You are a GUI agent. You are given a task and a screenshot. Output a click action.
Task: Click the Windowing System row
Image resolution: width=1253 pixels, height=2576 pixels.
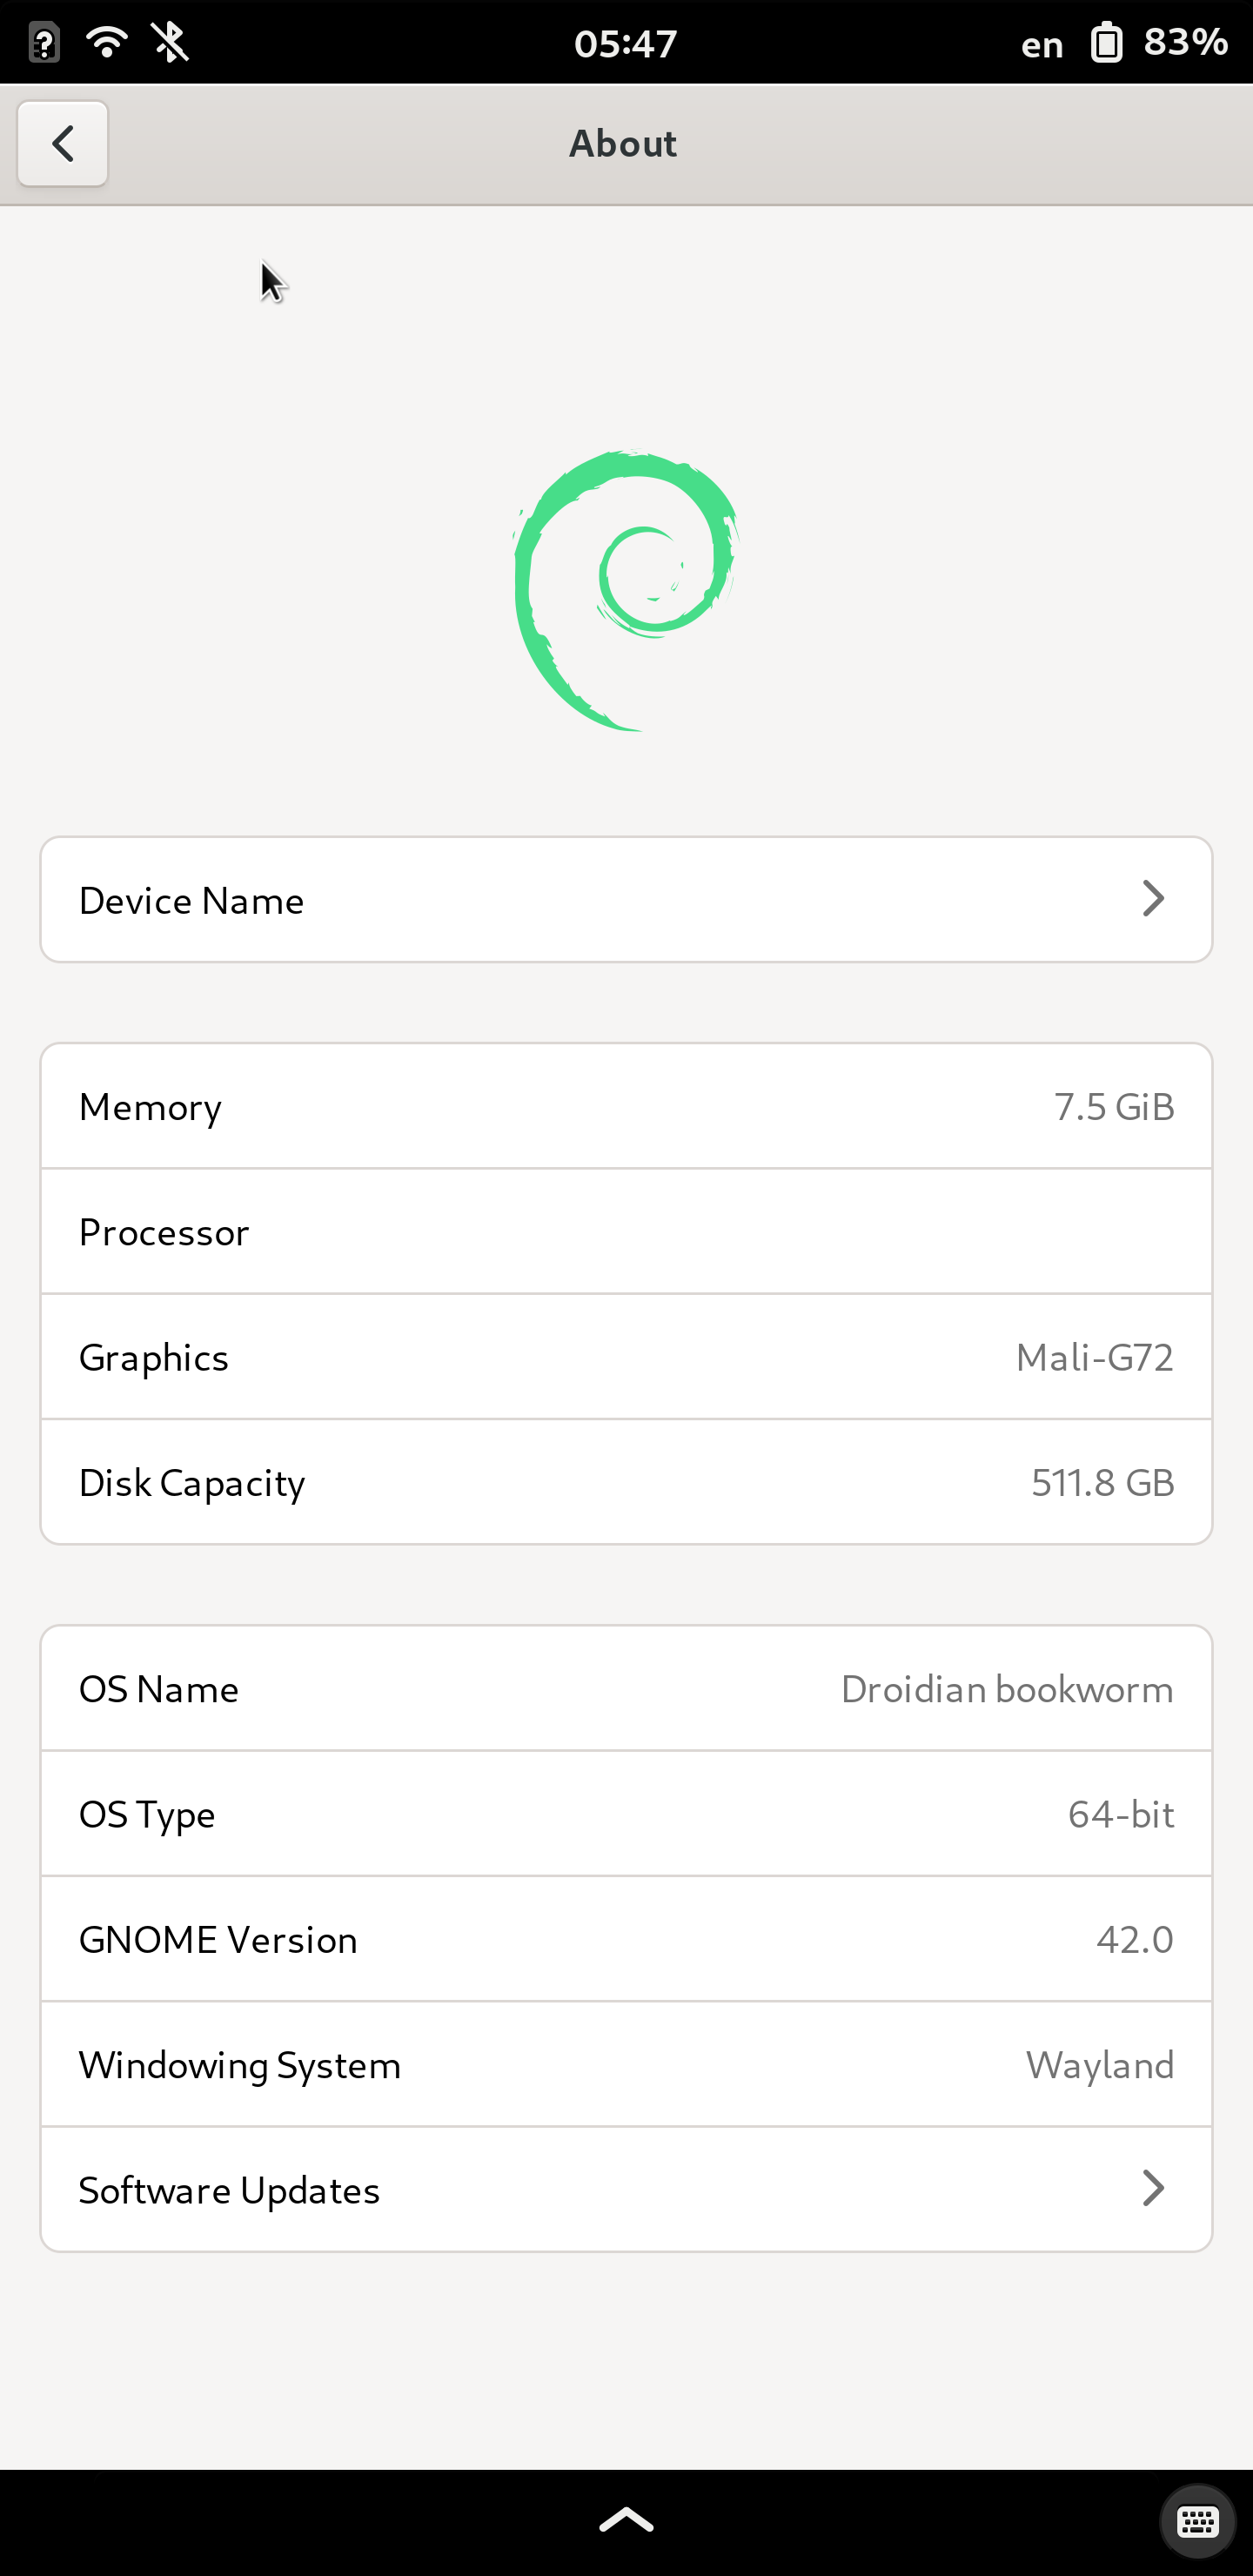point(626,2065)
